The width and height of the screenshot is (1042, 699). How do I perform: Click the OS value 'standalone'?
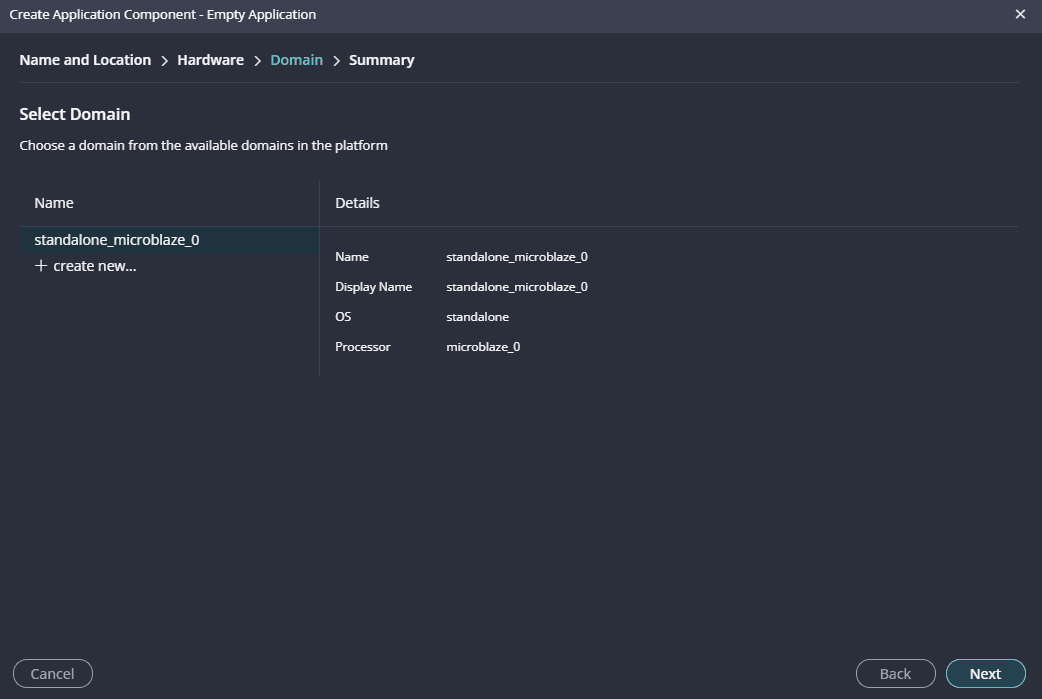click(477, 317)
